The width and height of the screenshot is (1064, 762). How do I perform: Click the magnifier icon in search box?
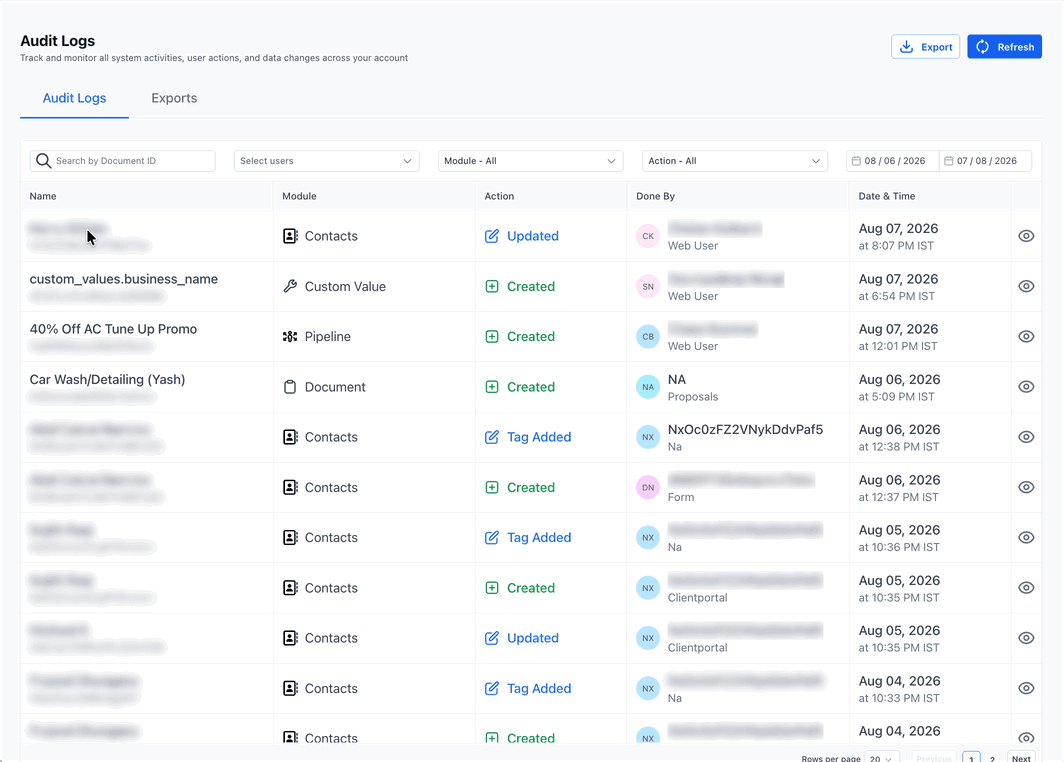(x=43, y=161)
